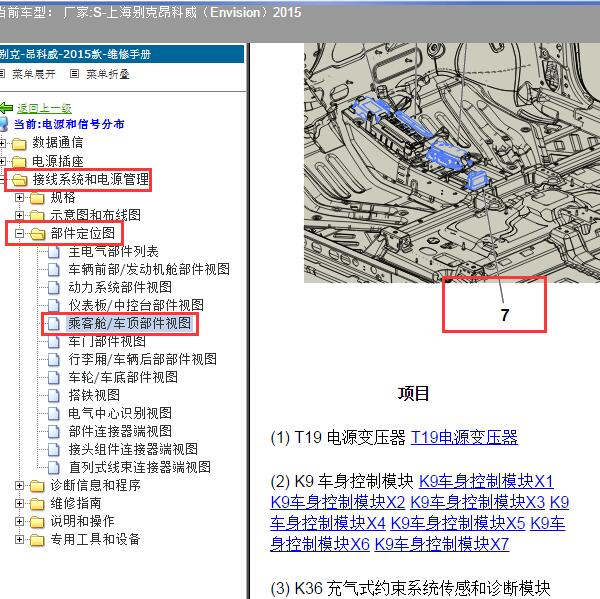Select 仪表板/中控台部件视图 tree item
The height and width of the screenshot is (599, 600).
pos(136,305)
